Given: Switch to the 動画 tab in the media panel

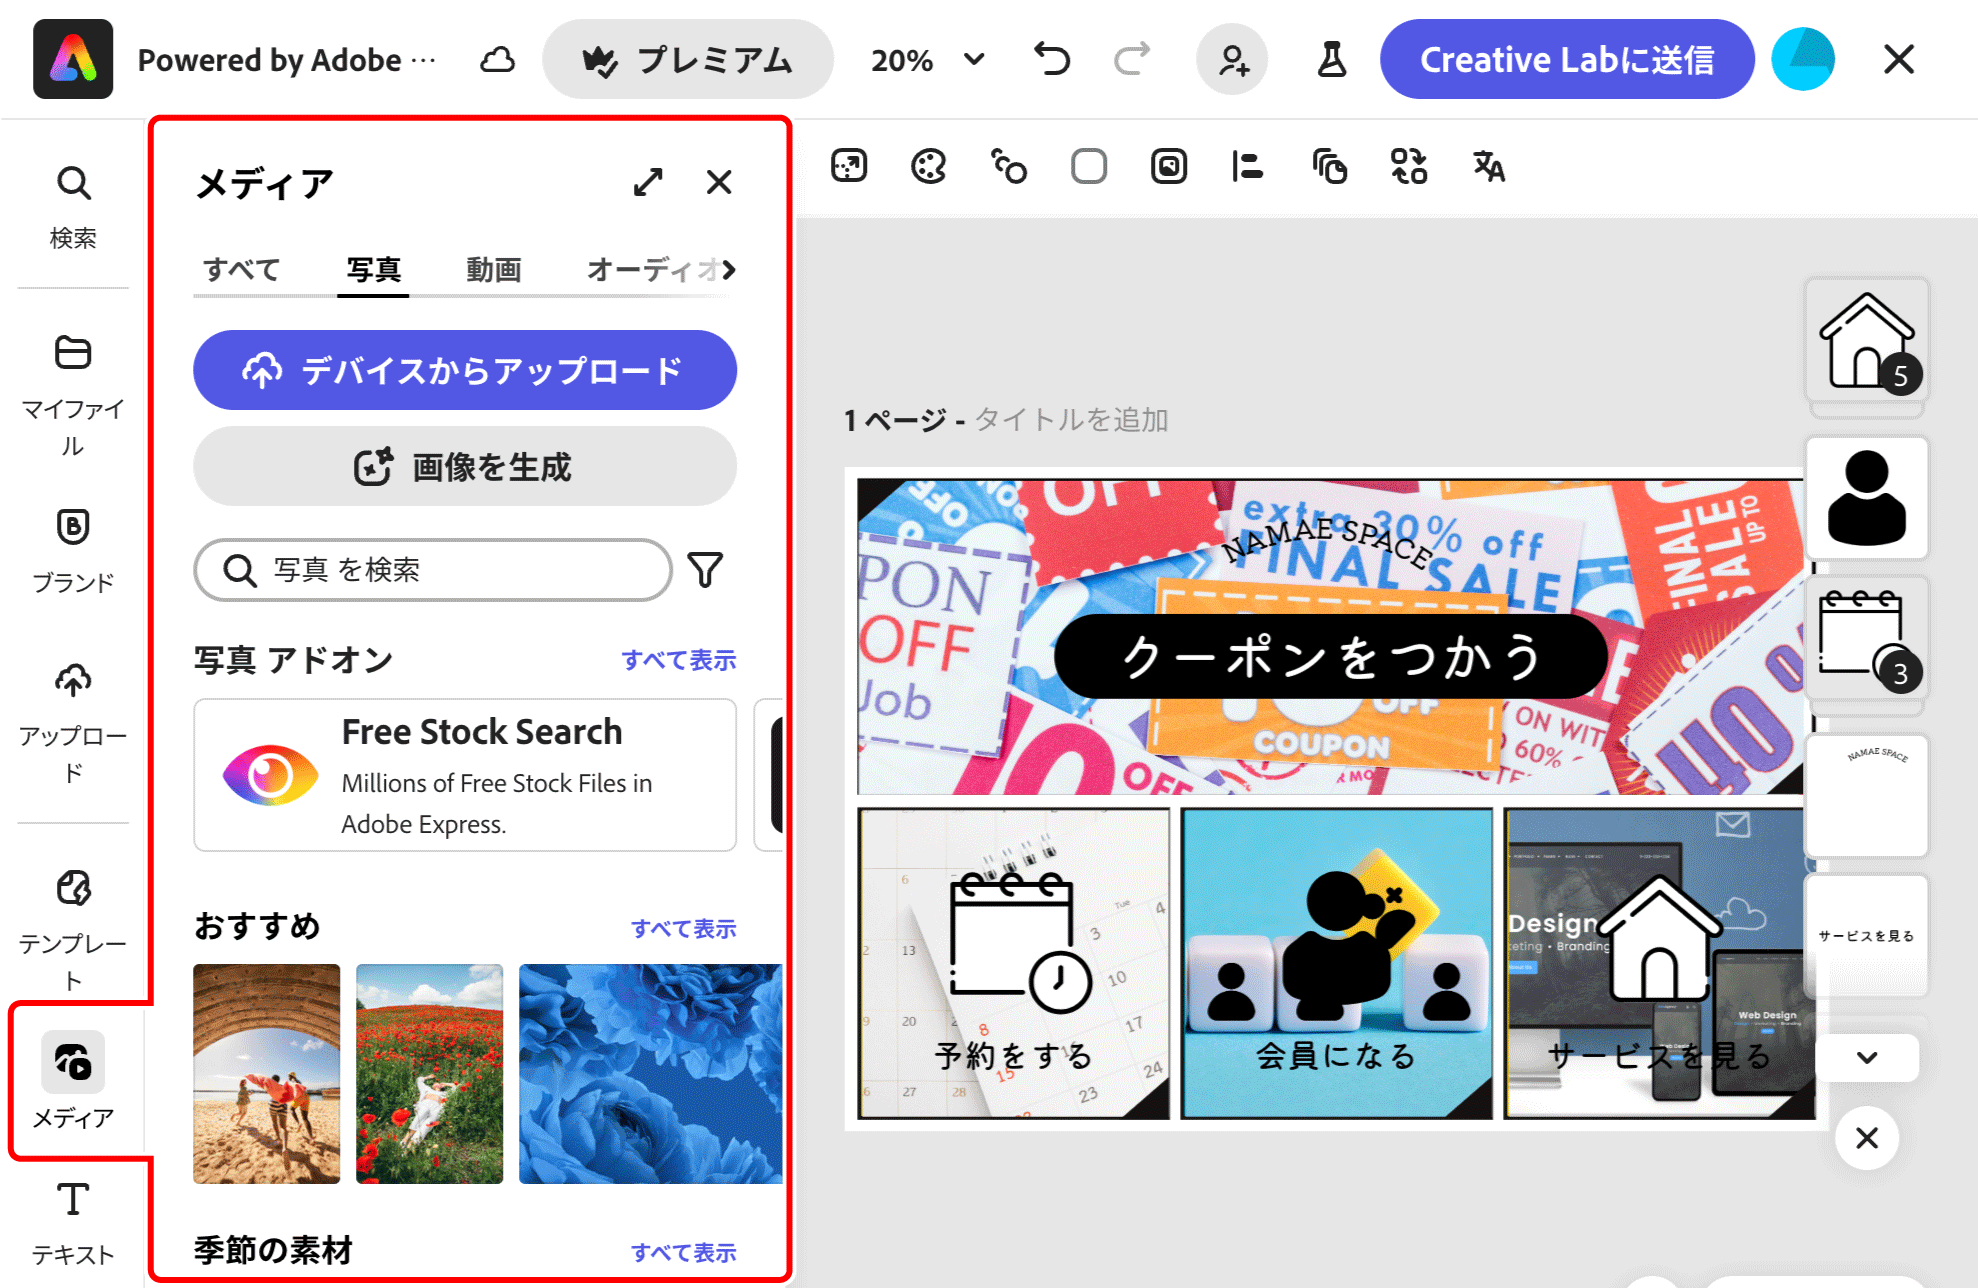Looking at the screenshot, I should point(492,268).
